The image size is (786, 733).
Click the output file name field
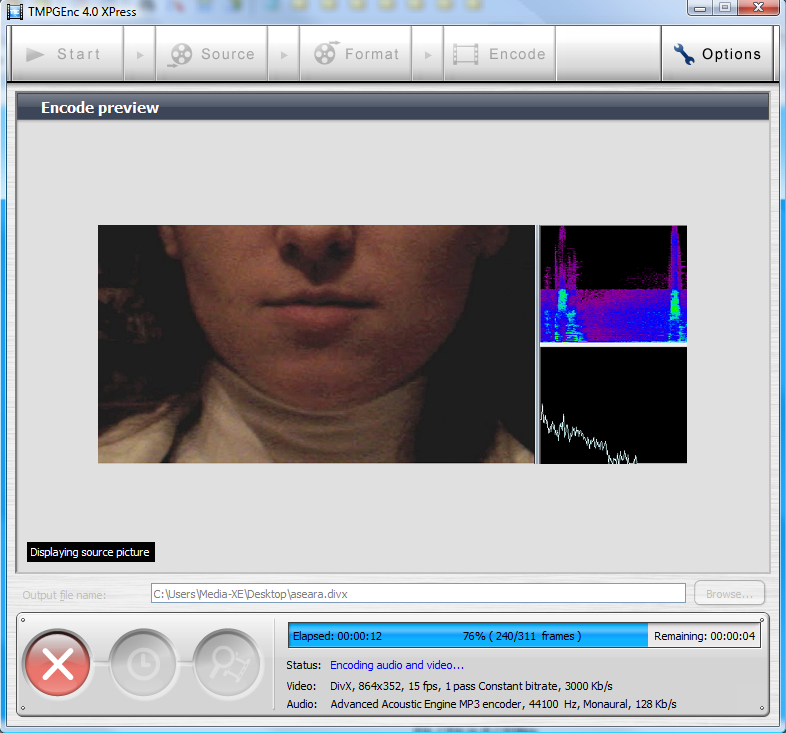pos(418,594)
